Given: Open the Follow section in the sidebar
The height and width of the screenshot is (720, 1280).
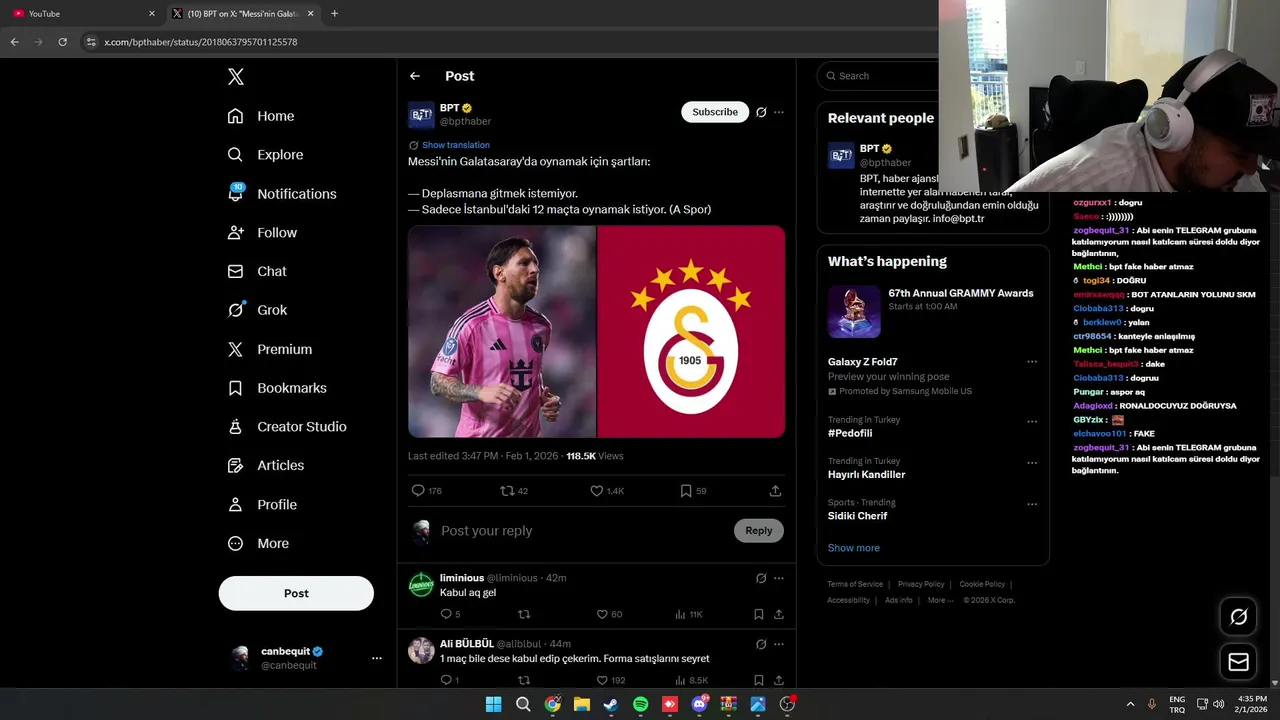Looking at the screenshot, I should tap(262, 233).
